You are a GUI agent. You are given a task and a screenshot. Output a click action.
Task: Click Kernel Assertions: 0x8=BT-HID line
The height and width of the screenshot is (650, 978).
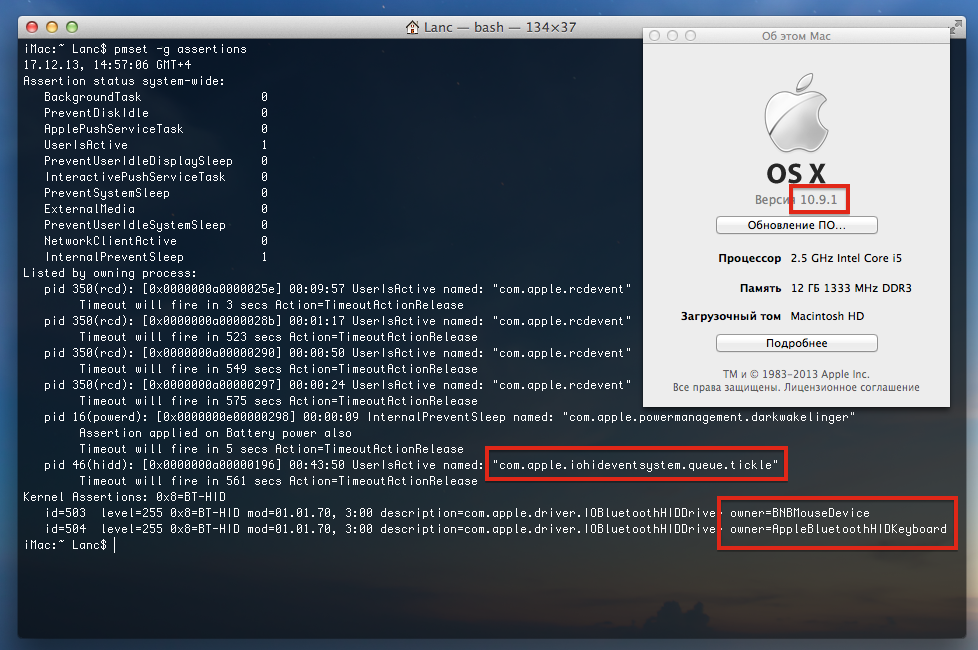tap(125, 497)
